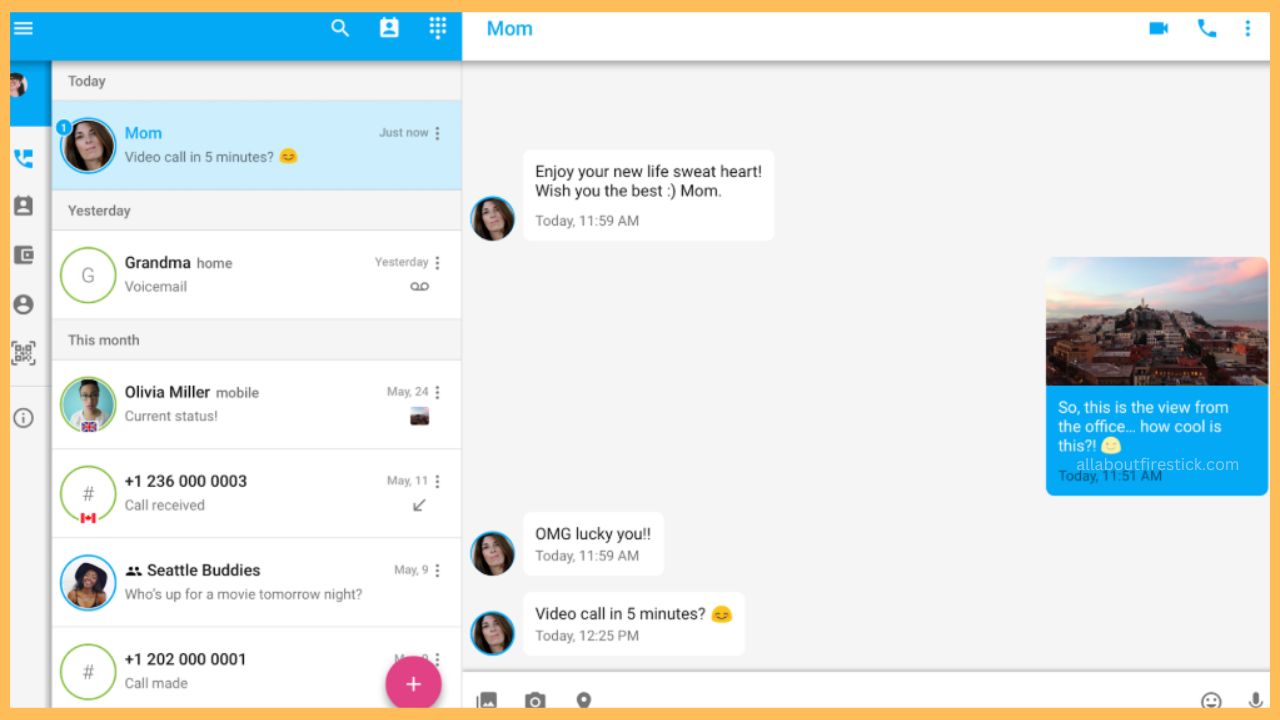Click the camera icon in message bar

tap(535, 701)
